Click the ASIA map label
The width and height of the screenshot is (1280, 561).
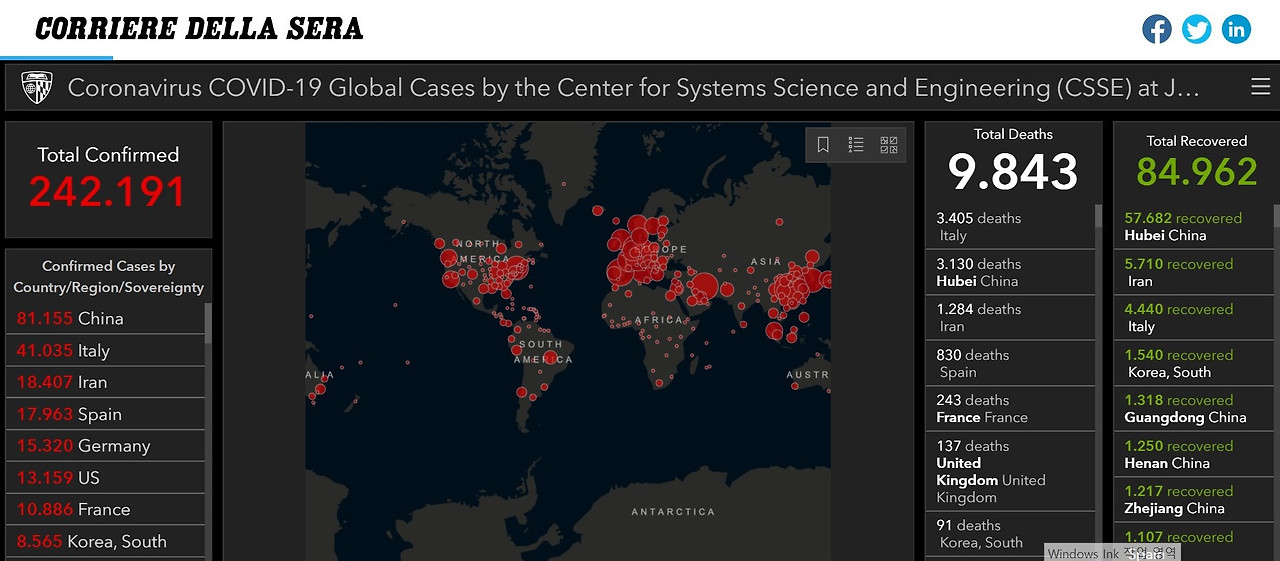766,262
